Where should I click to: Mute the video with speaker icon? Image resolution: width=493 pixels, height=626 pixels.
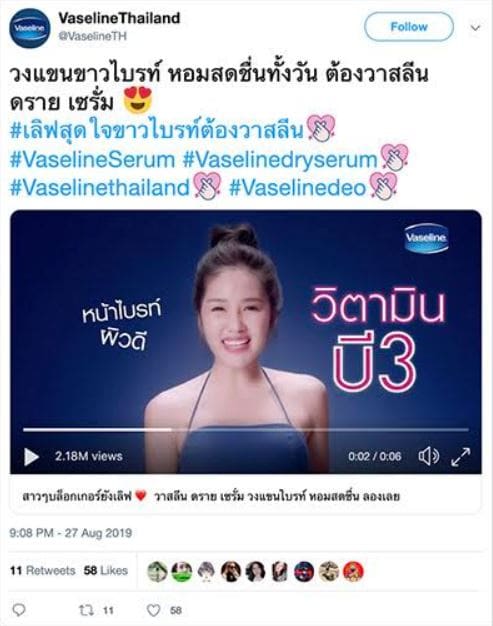429,456
